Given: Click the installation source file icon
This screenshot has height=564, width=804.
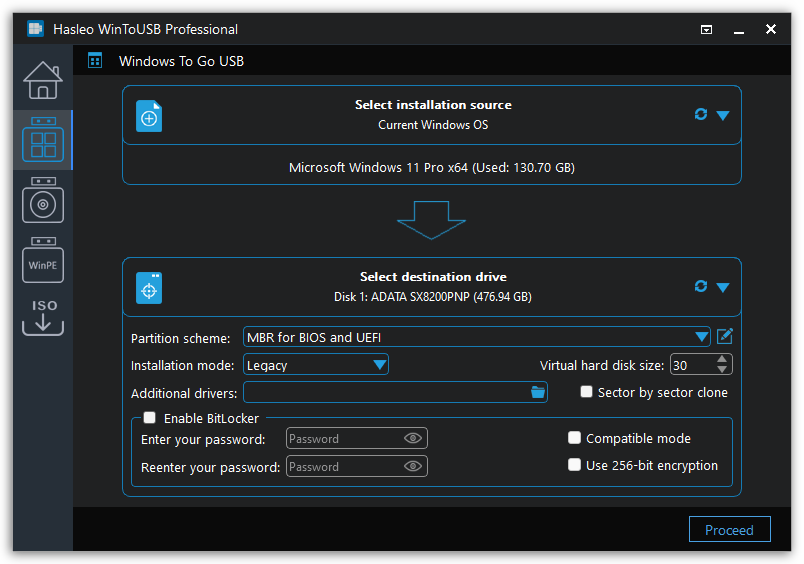Looking at the screenshot, I should pyautogui.click(x=149, y=116).
